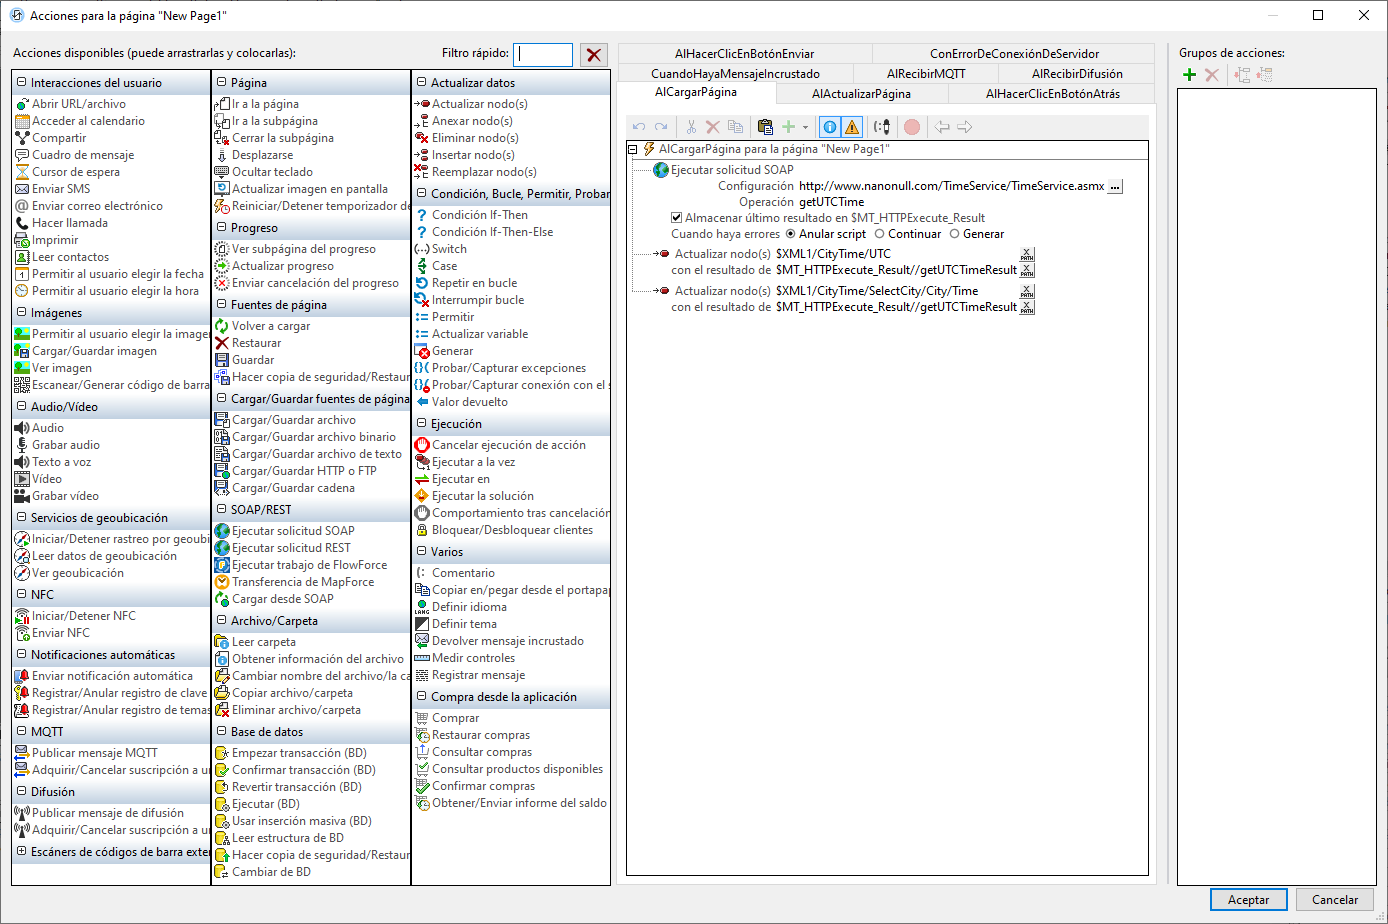Expand the Escáneres de códigos de barra section
The width and height of the screenshot is (1388, 924).
point(22,852)
